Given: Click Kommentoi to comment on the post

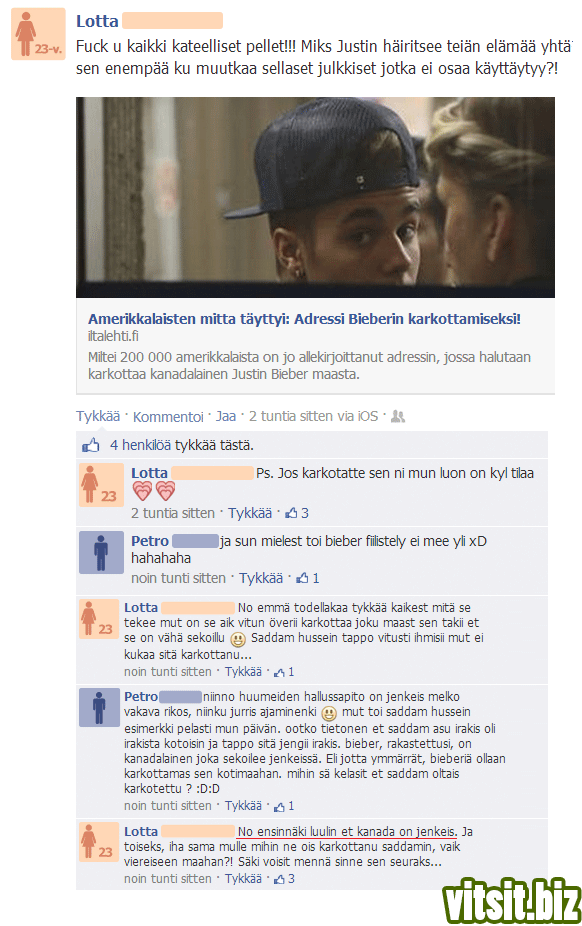Looking at the screenshot, I should (168, 417).
